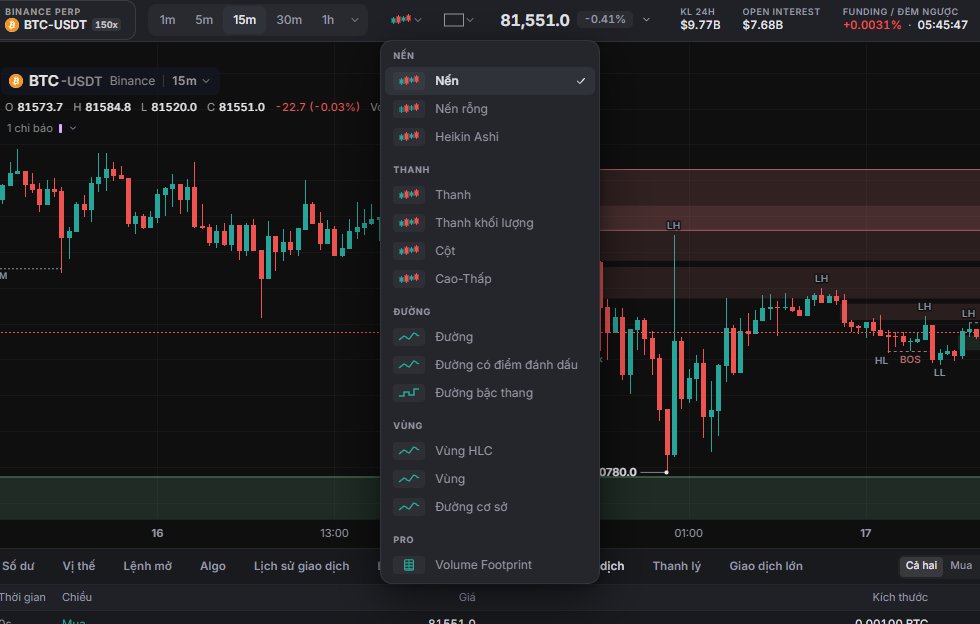Click the chart-type candle icon in toolbar

tap(400, 20)
